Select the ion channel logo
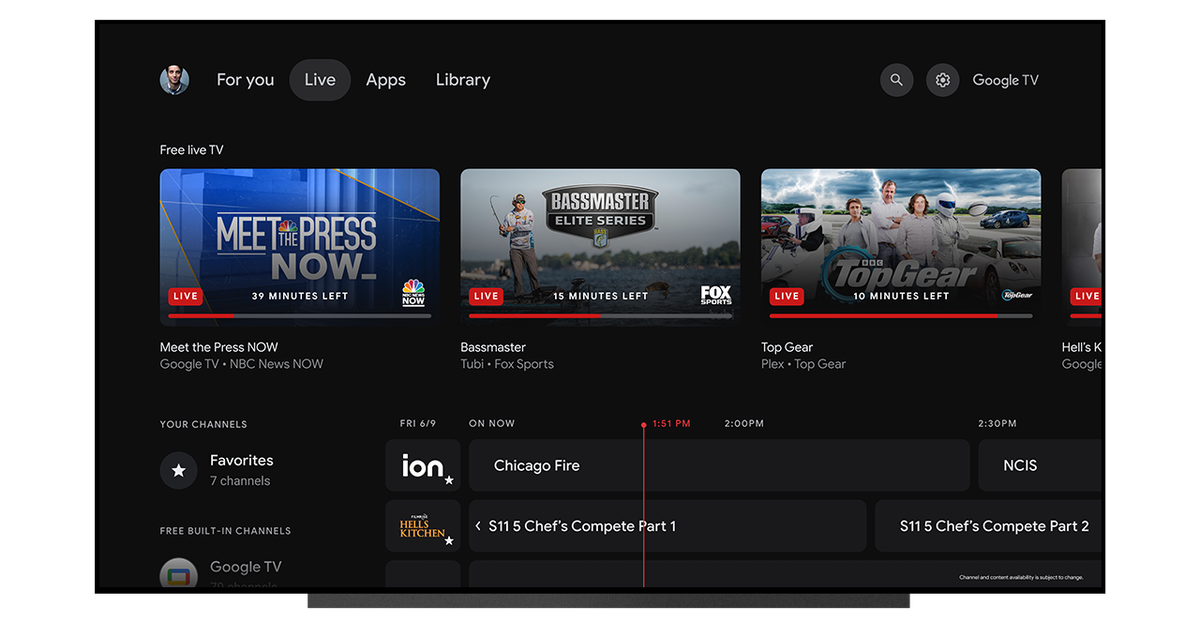The height and width of the screenshot is (628, 1200). click(422, 465)
